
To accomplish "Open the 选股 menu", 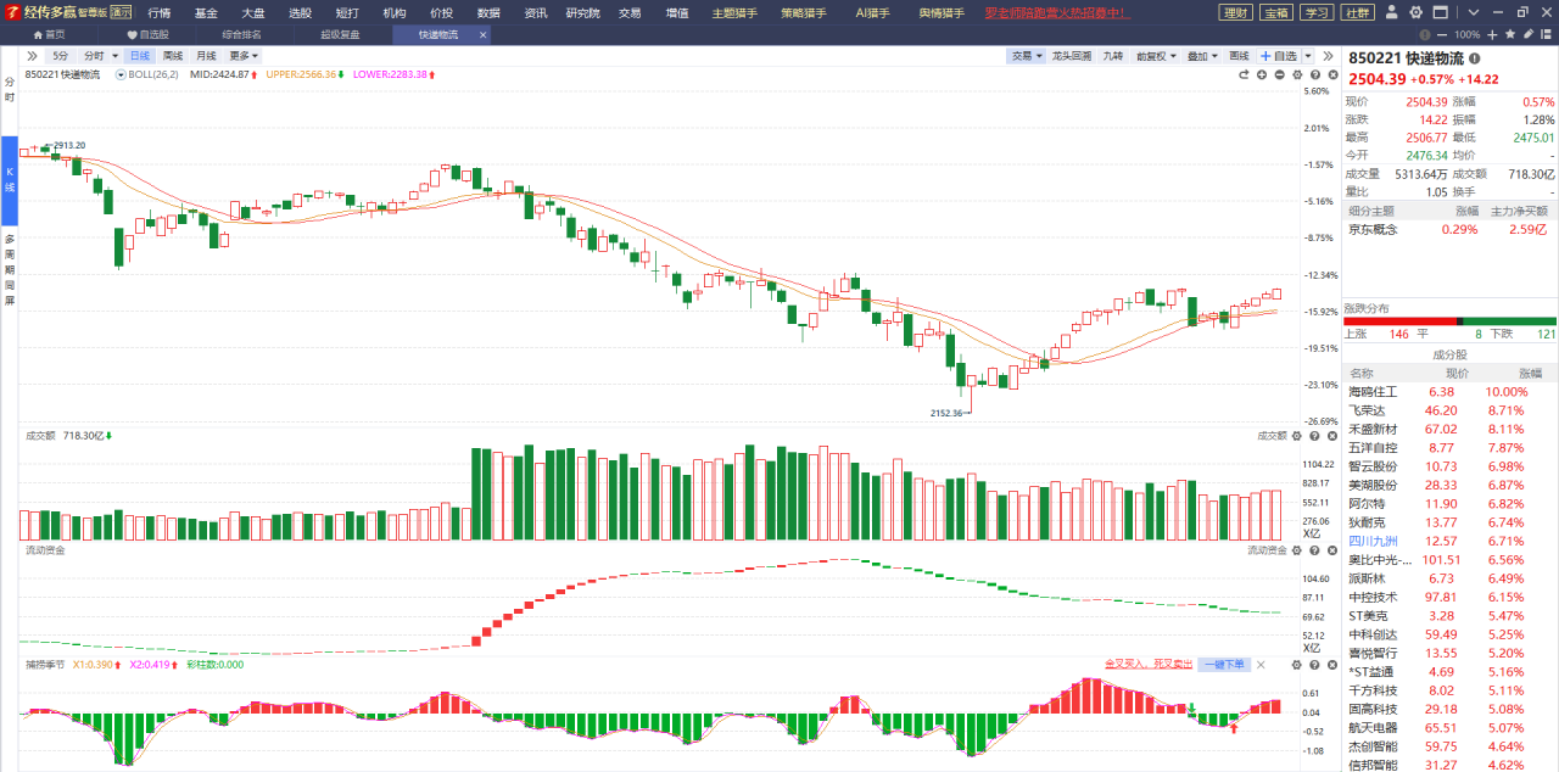I will pyautogui.click(x=299, y=13).
